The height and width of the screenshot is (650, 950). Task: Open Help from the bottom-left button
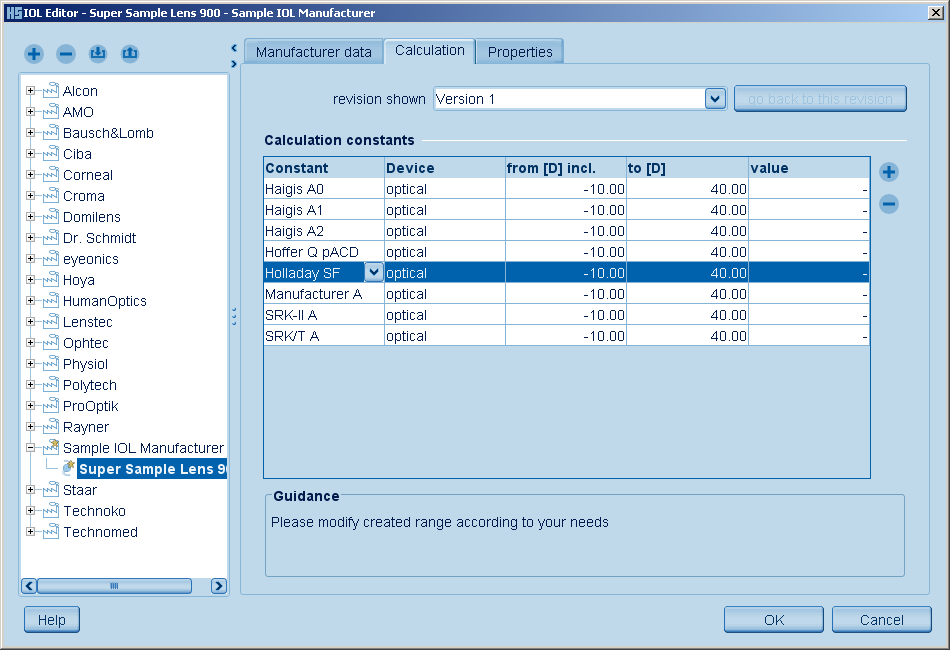tap(51, 619)
